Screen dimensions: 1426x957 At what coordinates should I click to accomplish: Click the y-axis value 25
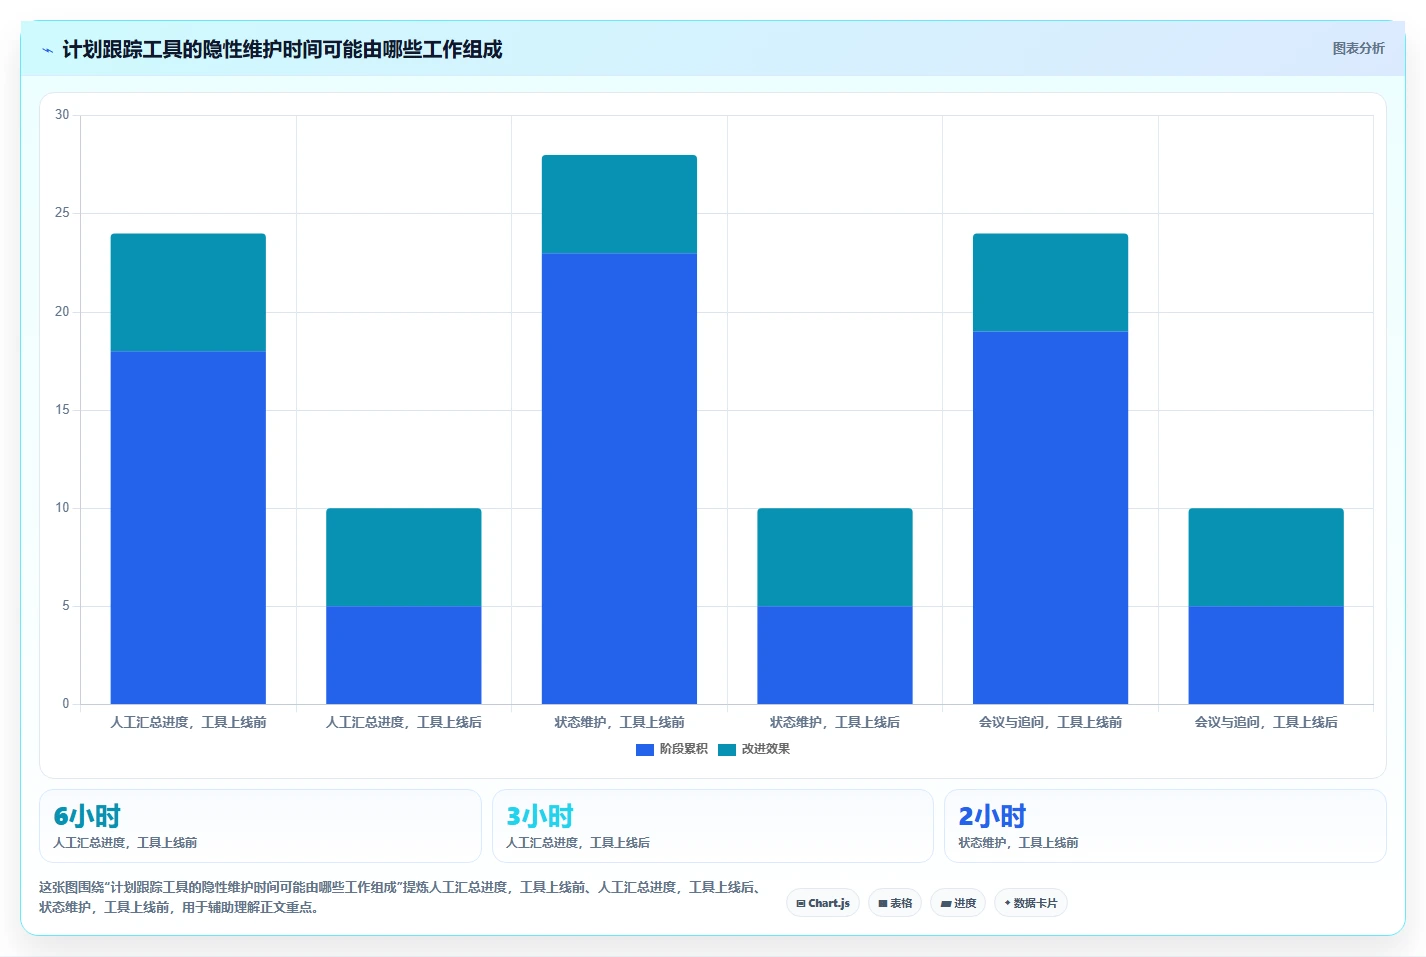62,213
